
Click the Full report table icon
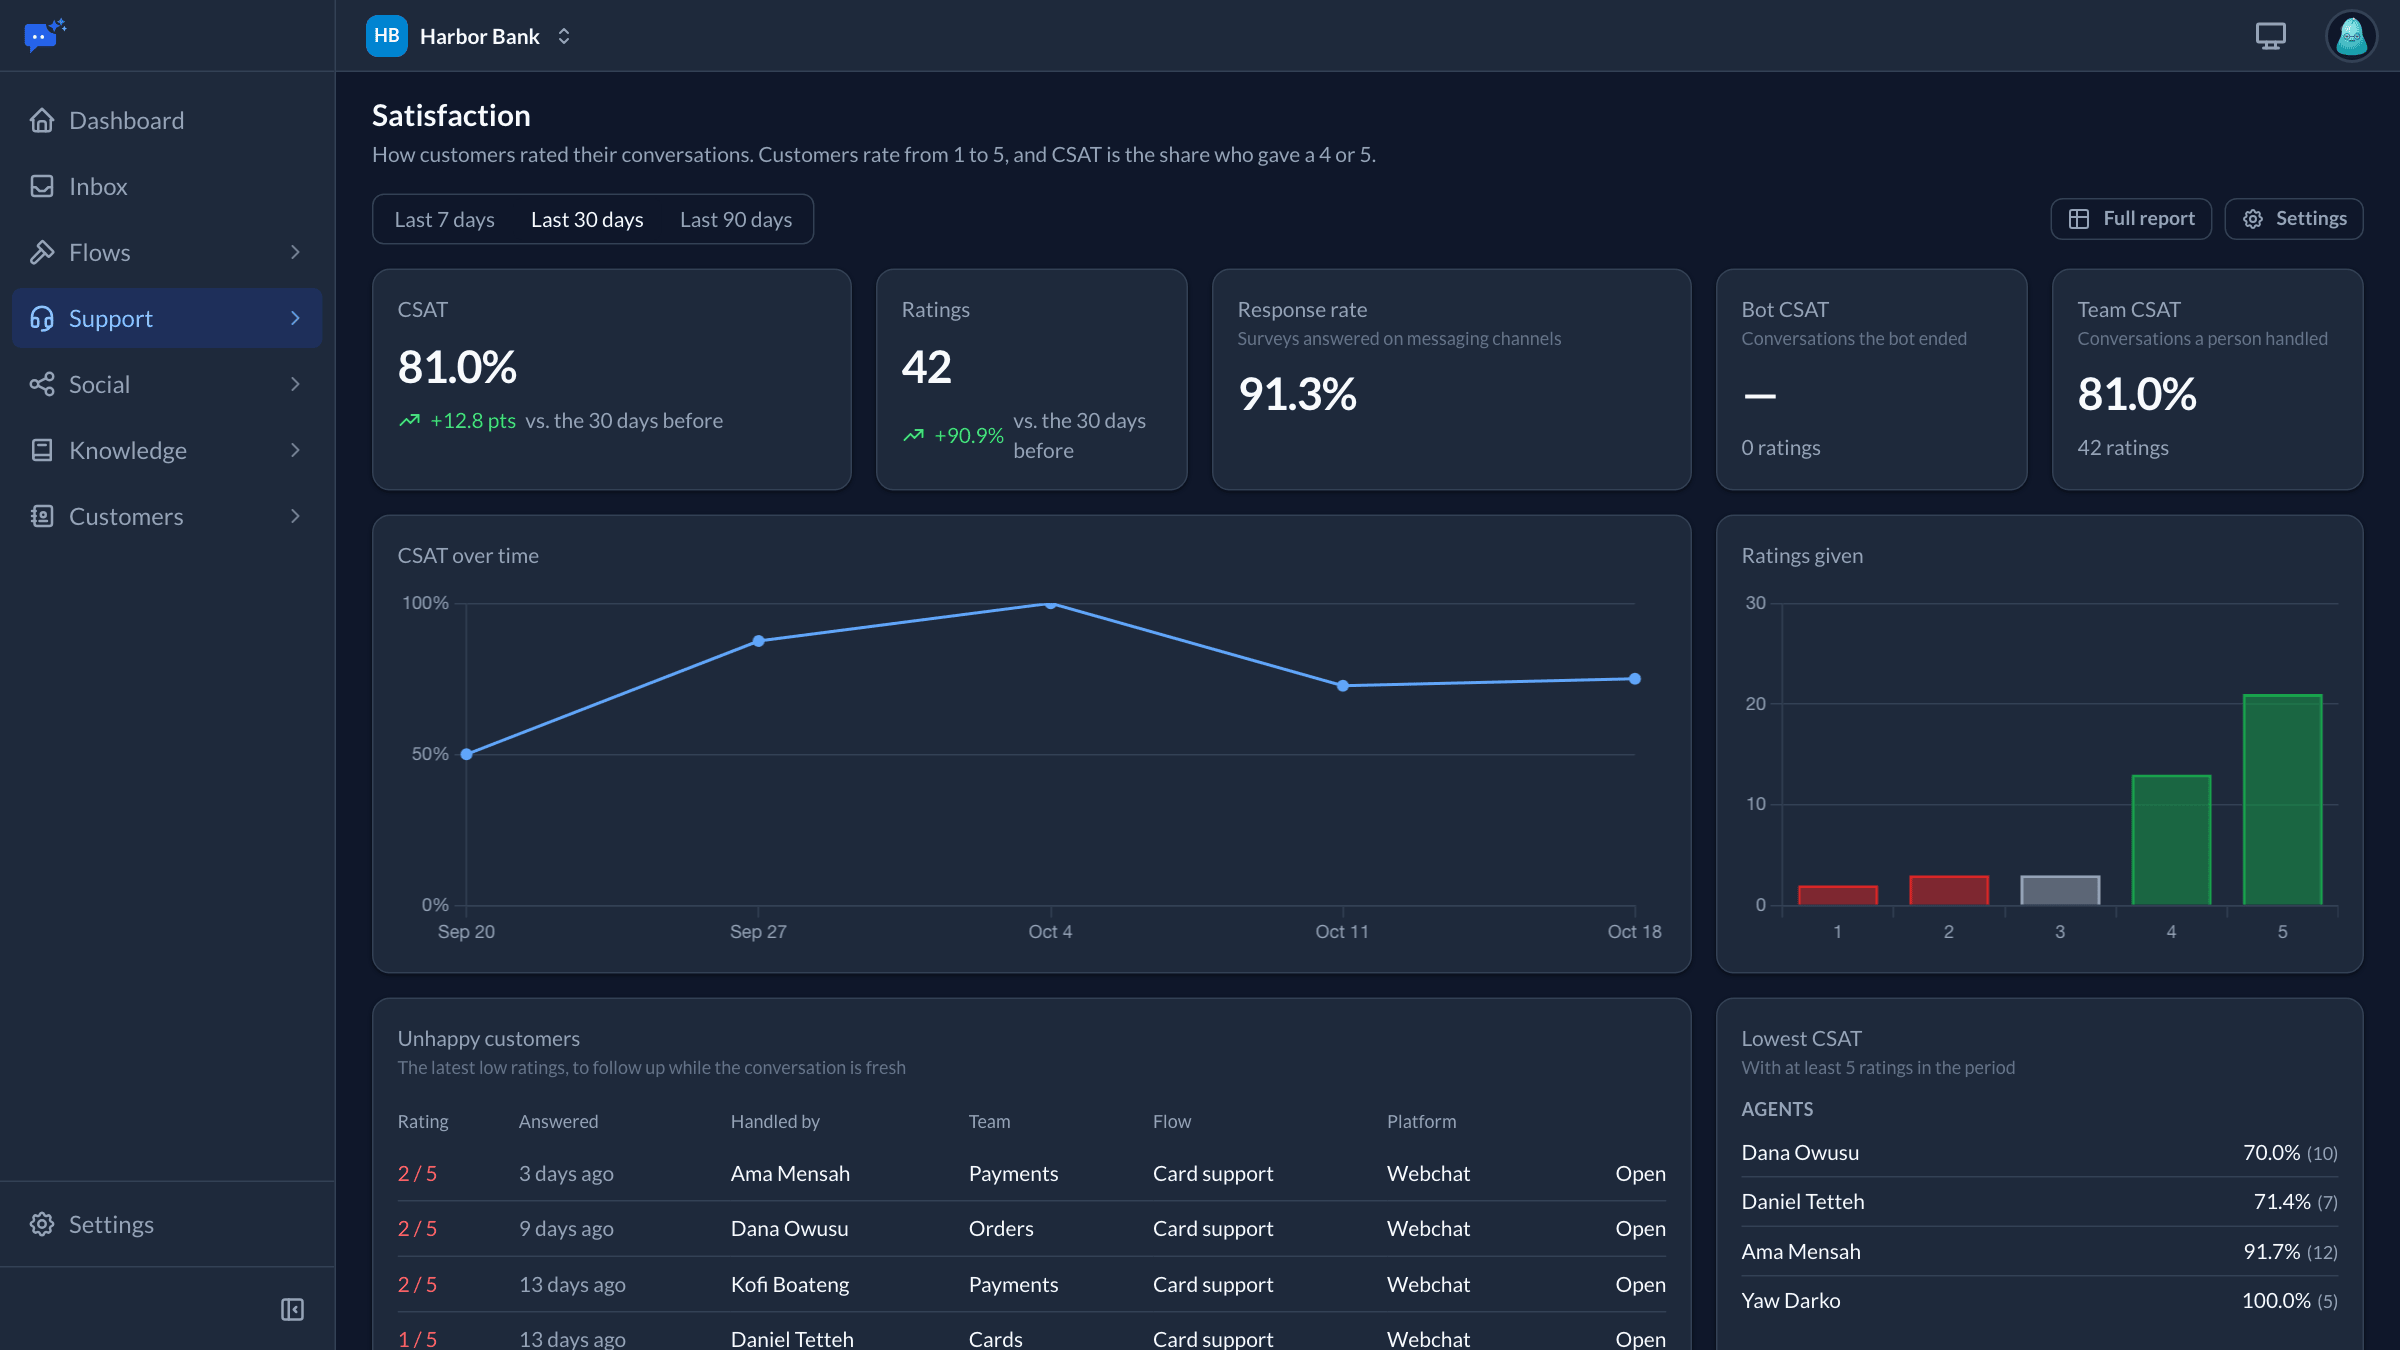click(x=2079, y=219)
